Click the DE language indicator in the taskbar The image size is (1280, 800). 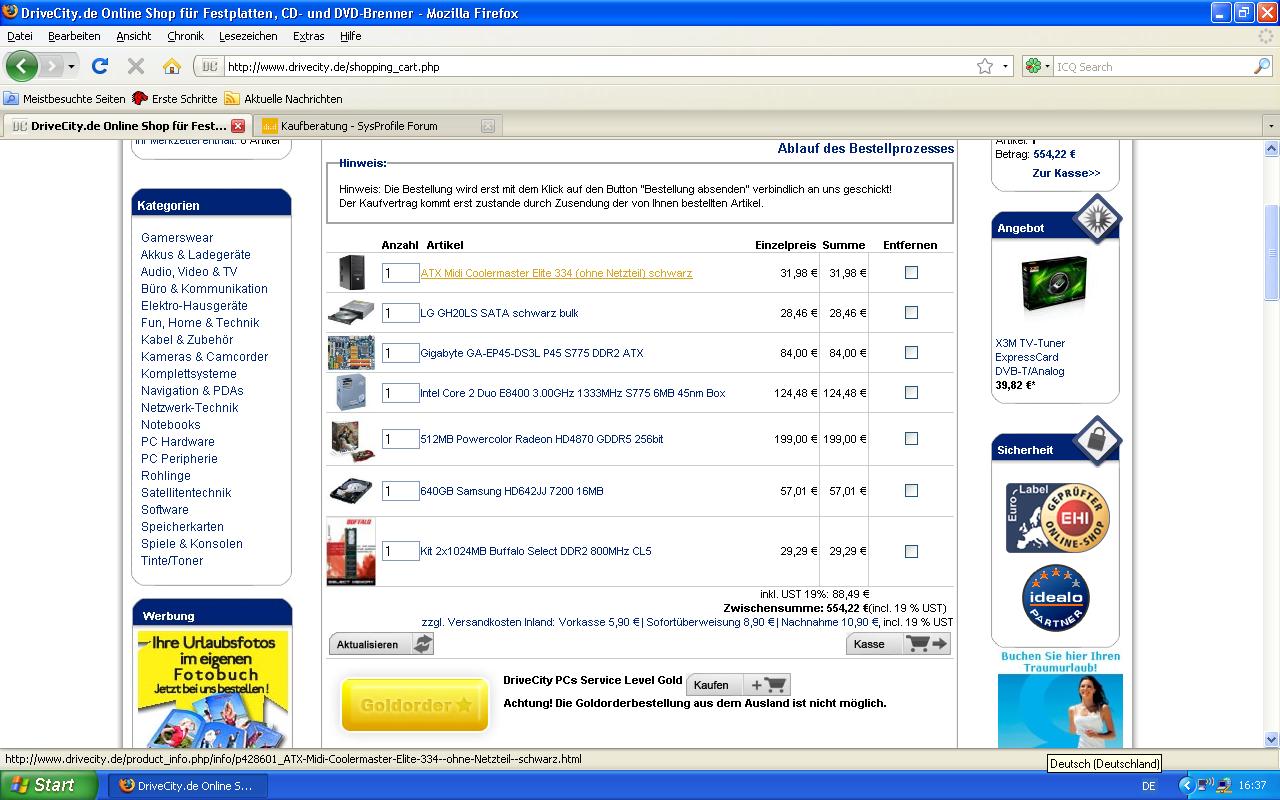[1148, 786]
